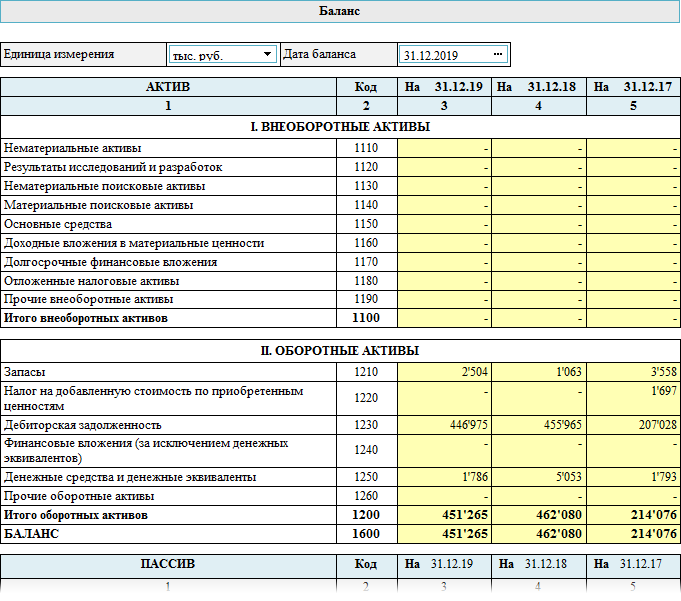Click the balance date field 31.12.2019

pyautogui.click(x=453, y=55)
